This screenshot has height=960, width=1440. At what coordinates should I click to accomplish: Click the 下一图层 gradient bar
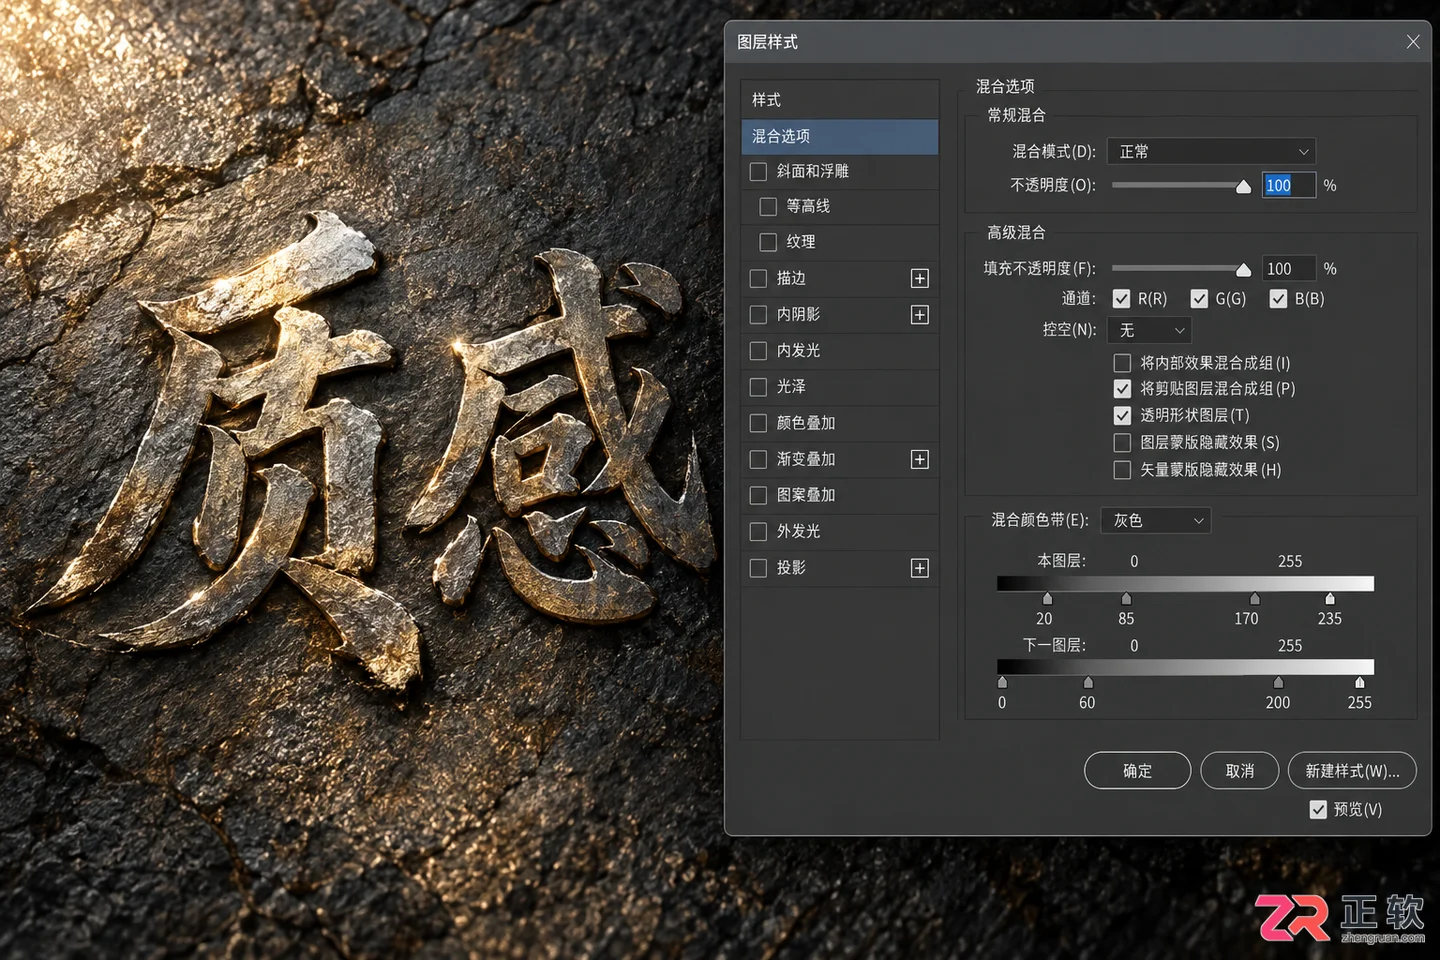pyautogui.click(x=1185, y=668)
